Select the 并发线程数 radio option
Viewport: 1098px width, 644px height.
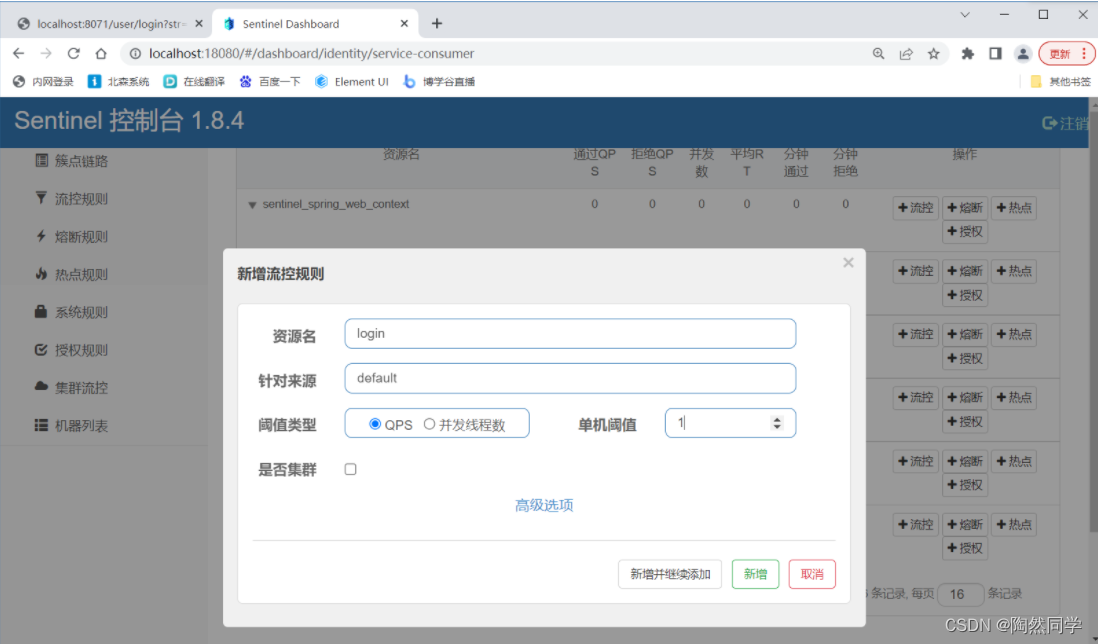coord(429,424)
